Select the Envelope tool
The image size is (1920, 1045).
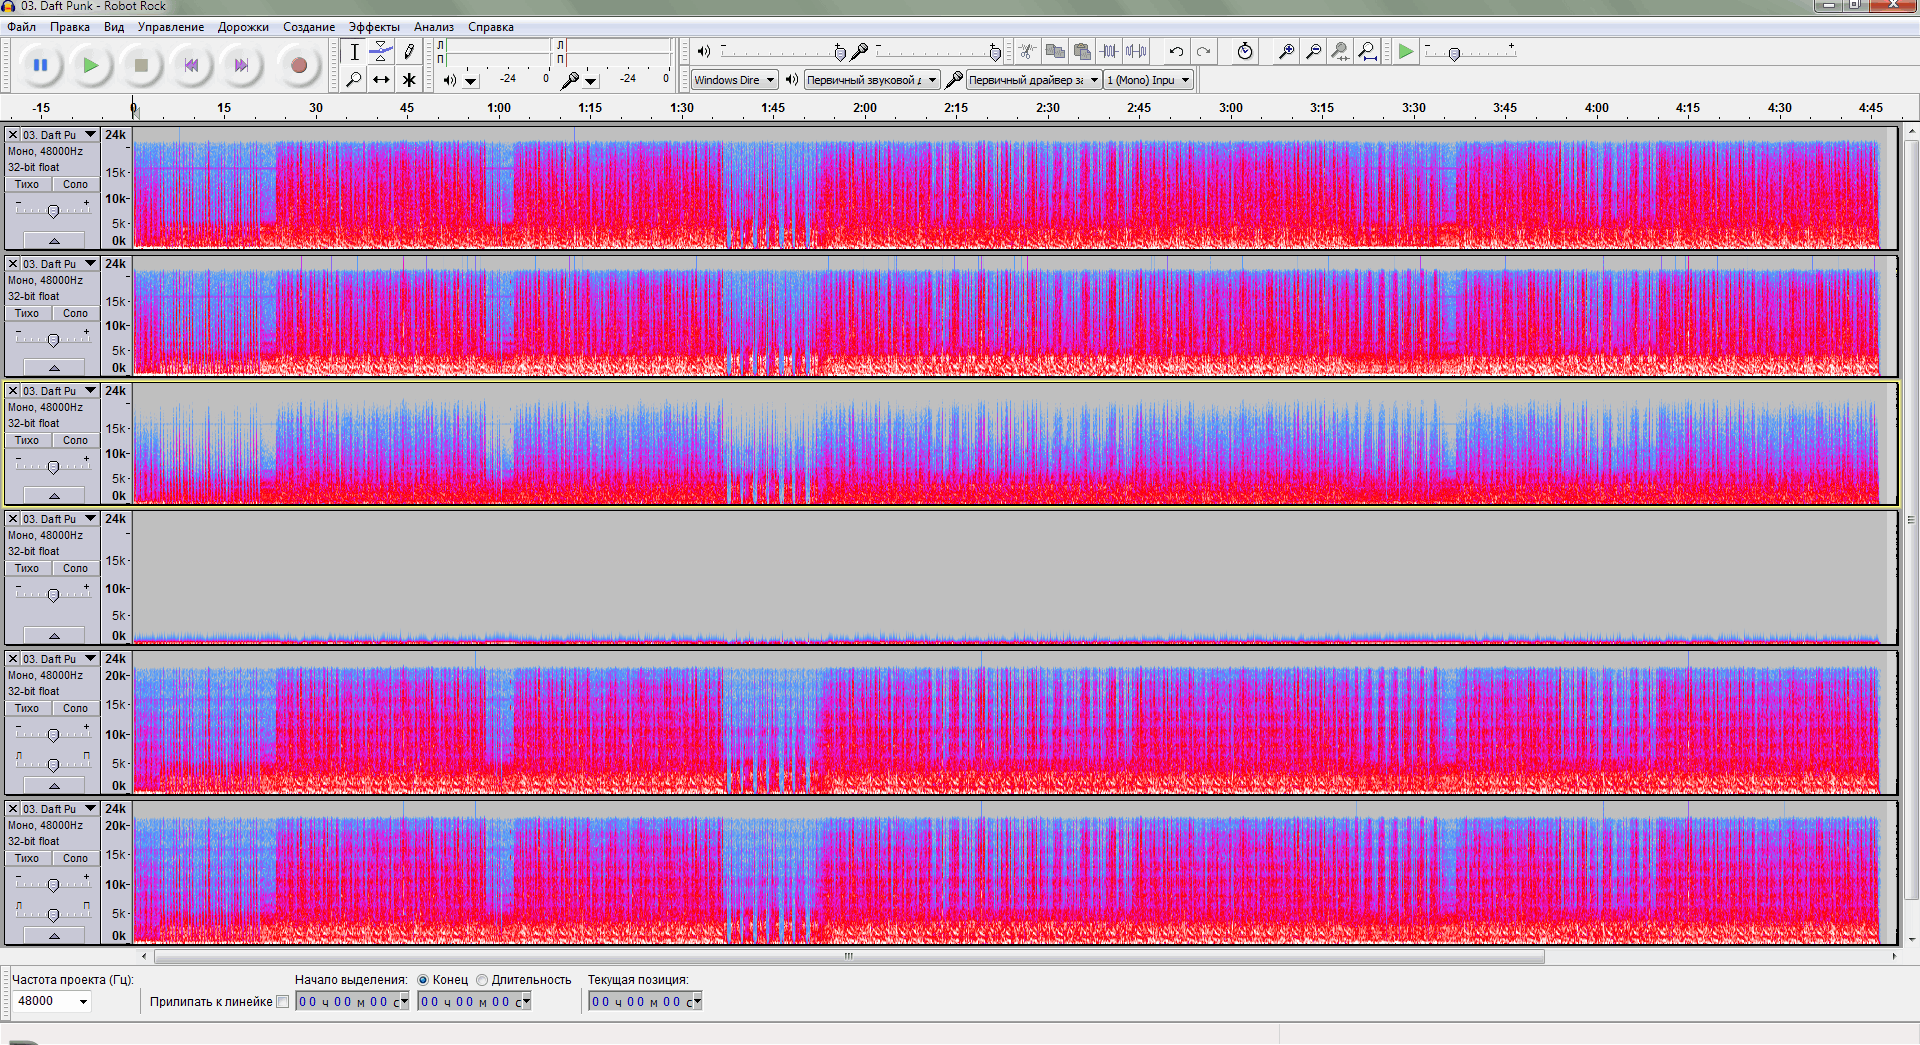(x=381, y=52)
